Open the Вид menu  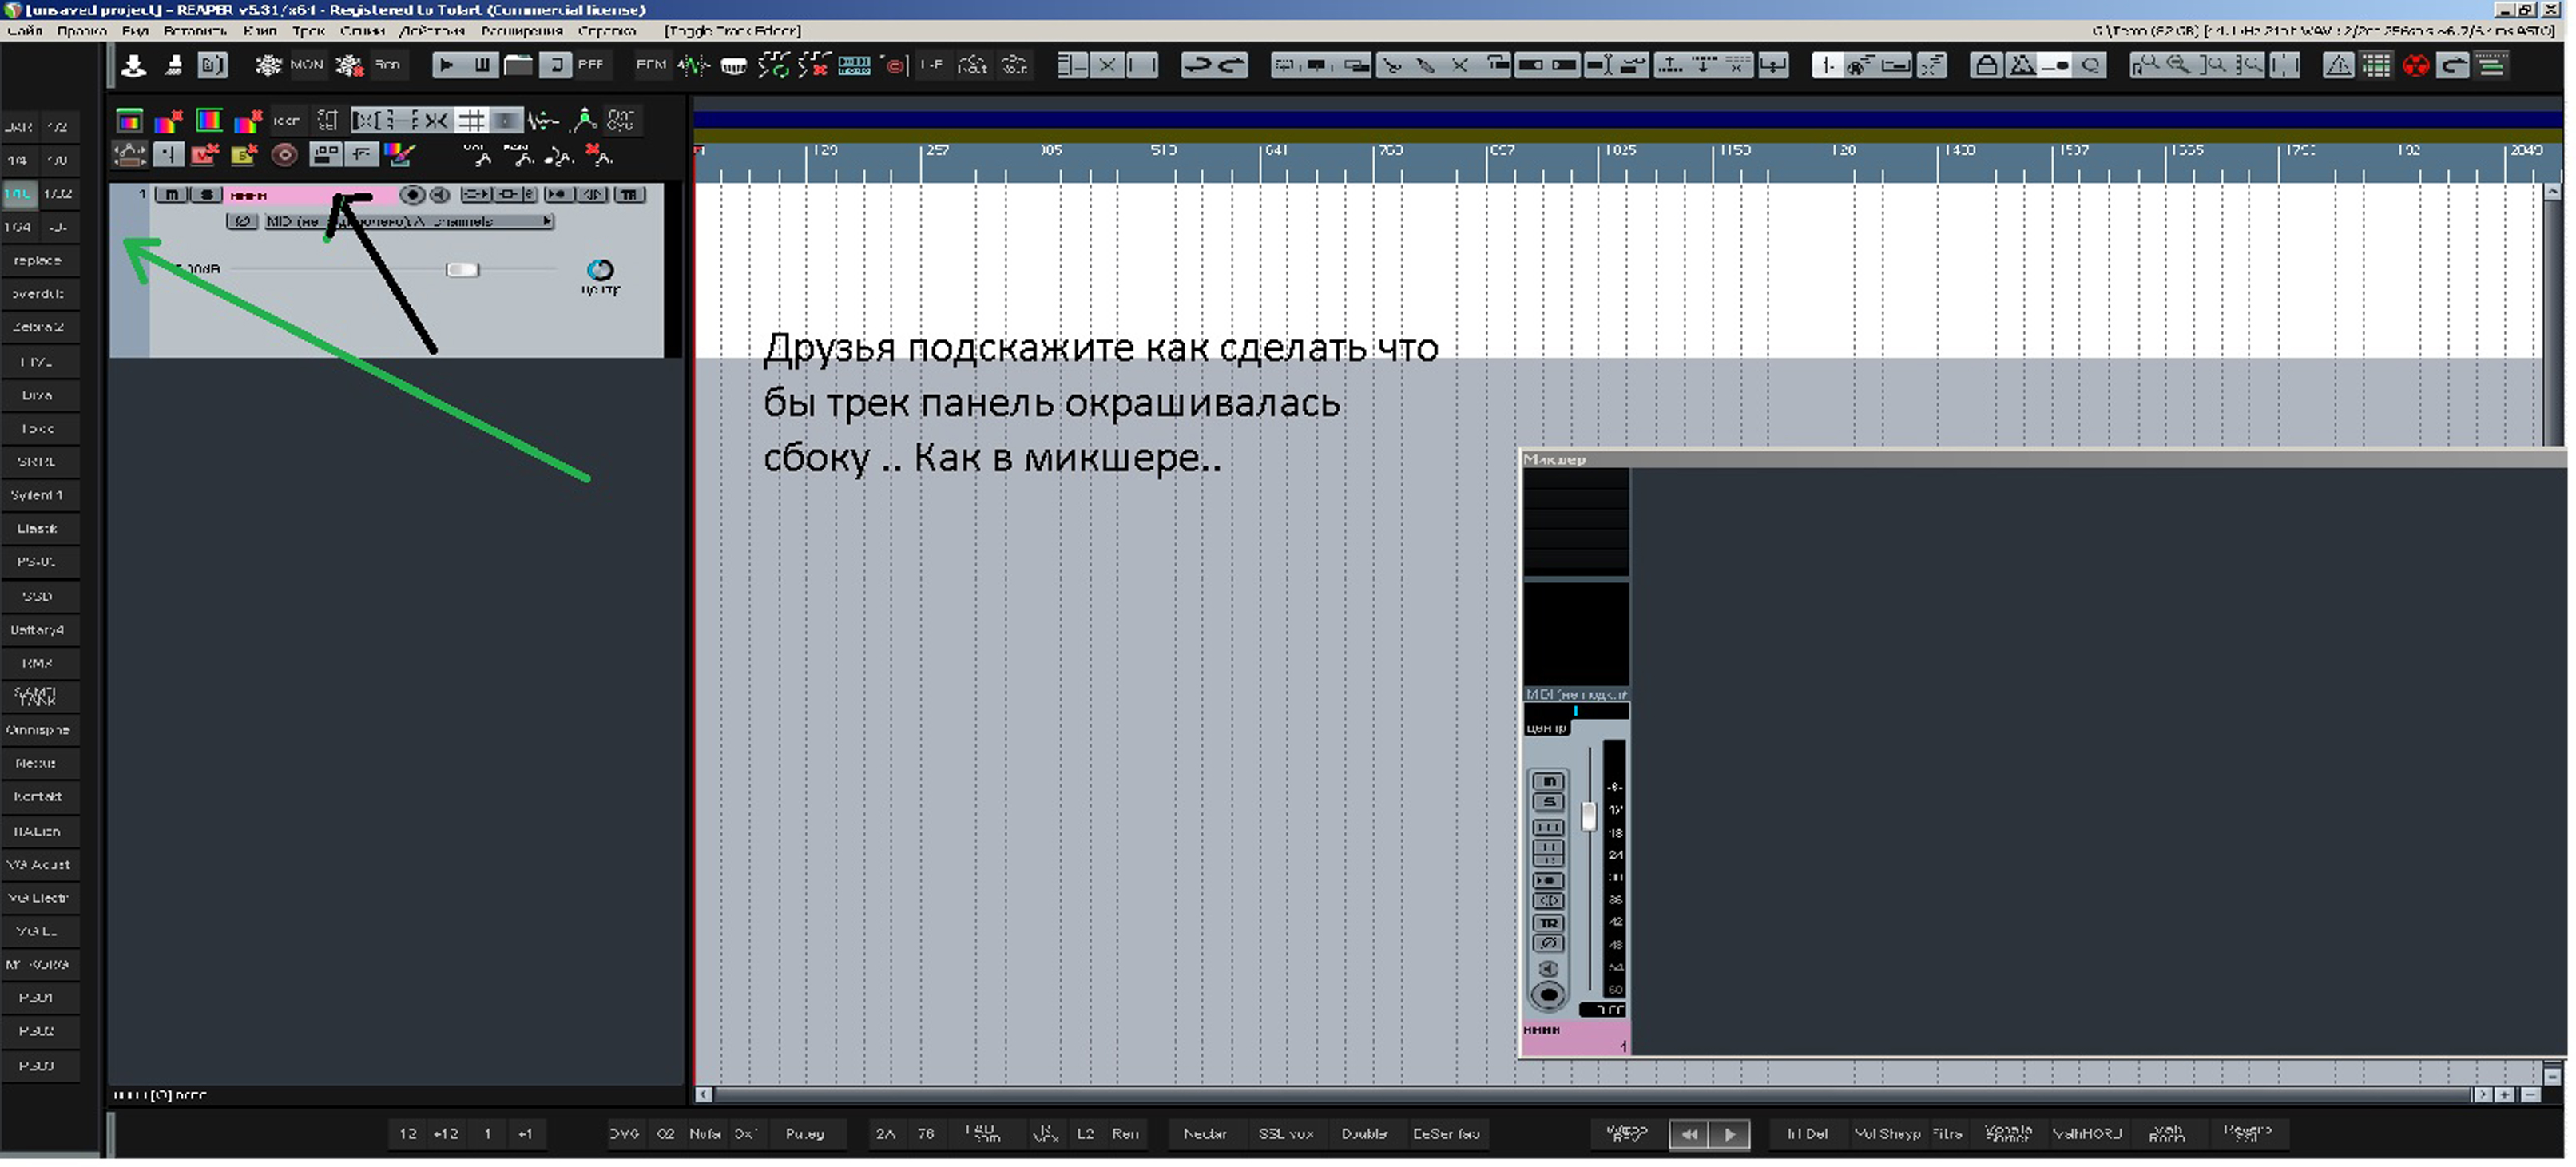[135, 31]
